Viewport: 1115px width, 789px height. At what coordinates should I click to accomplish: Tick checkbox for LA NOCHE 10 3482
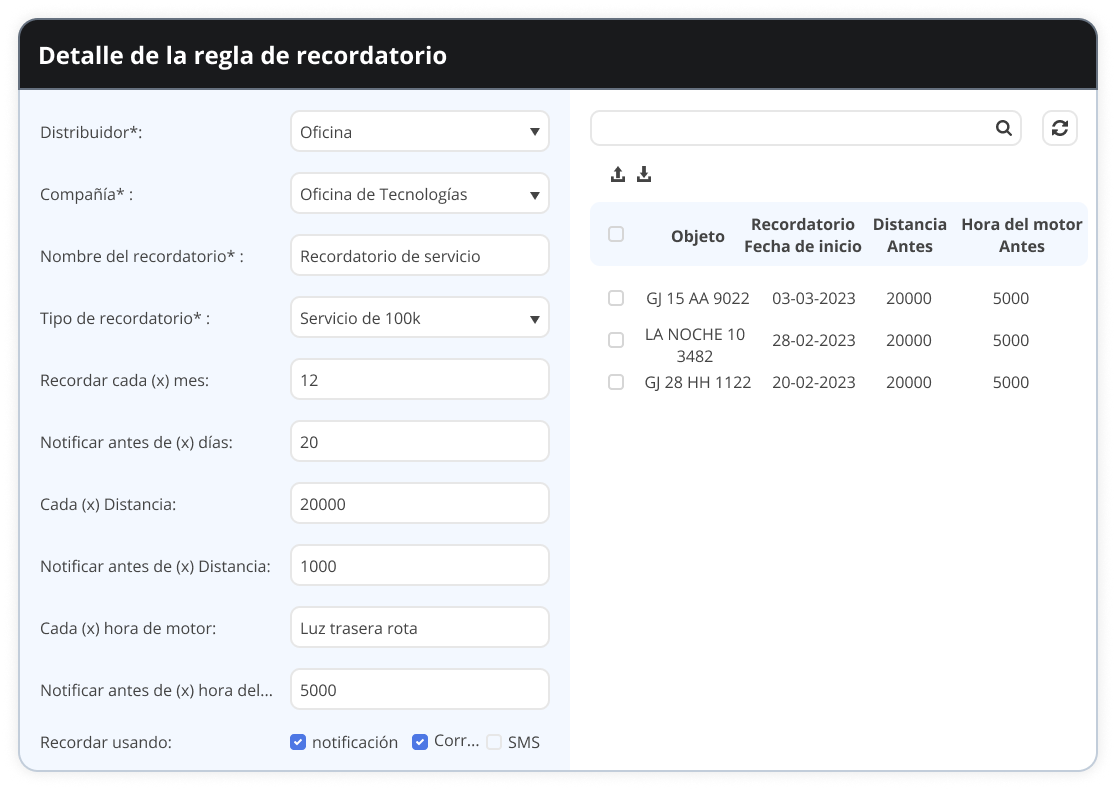coord(616,340)
